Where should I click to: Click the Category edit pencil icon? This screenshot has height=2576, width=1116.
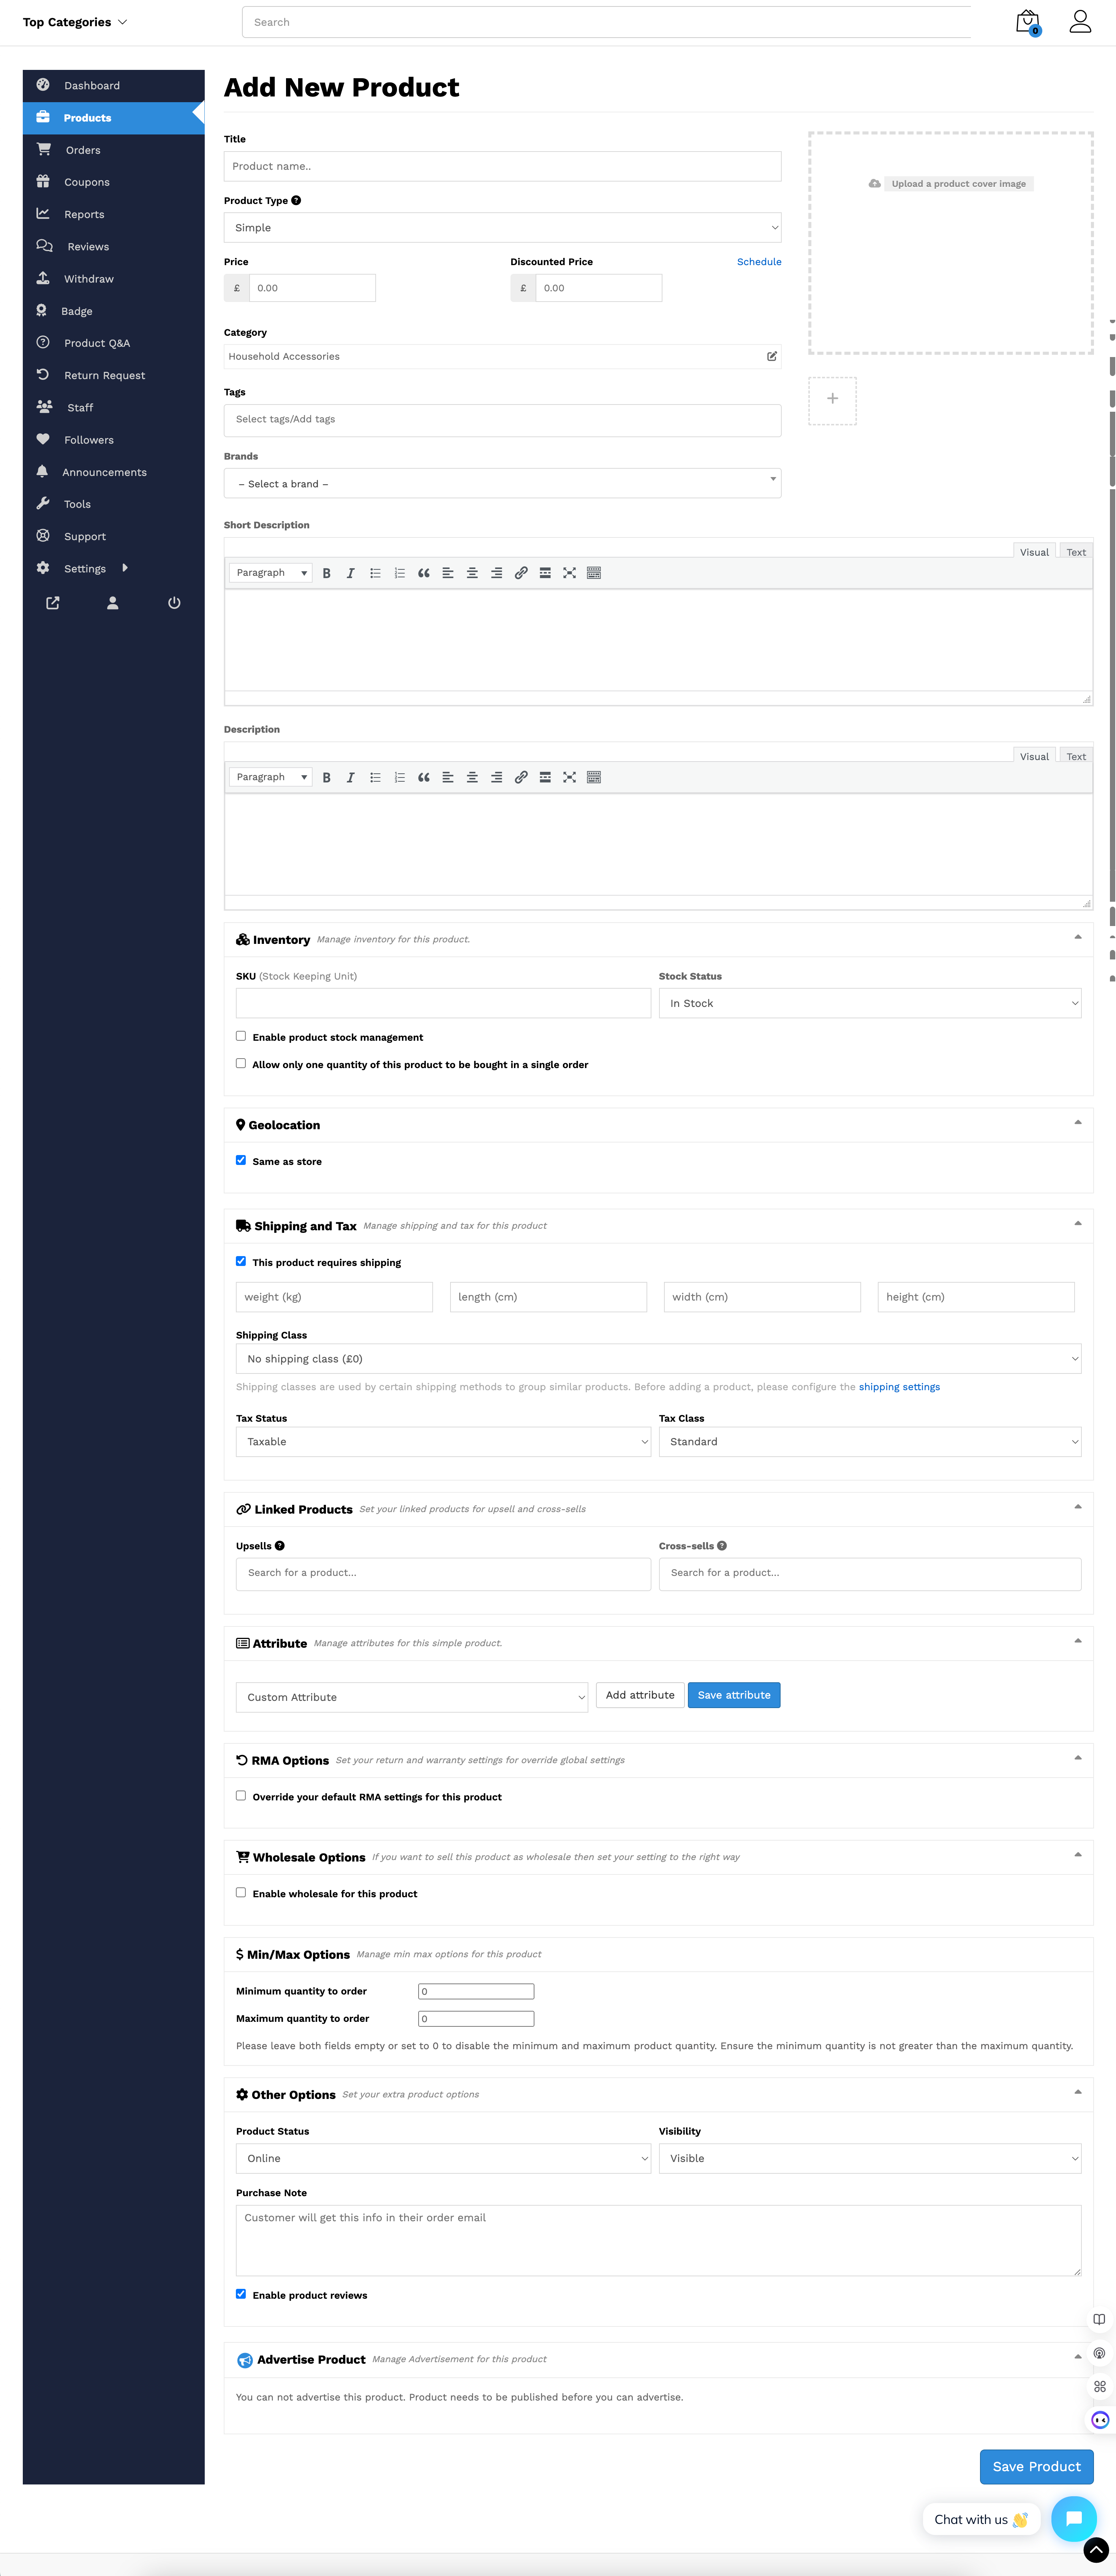pyautogui.click(x=772, y=356)
